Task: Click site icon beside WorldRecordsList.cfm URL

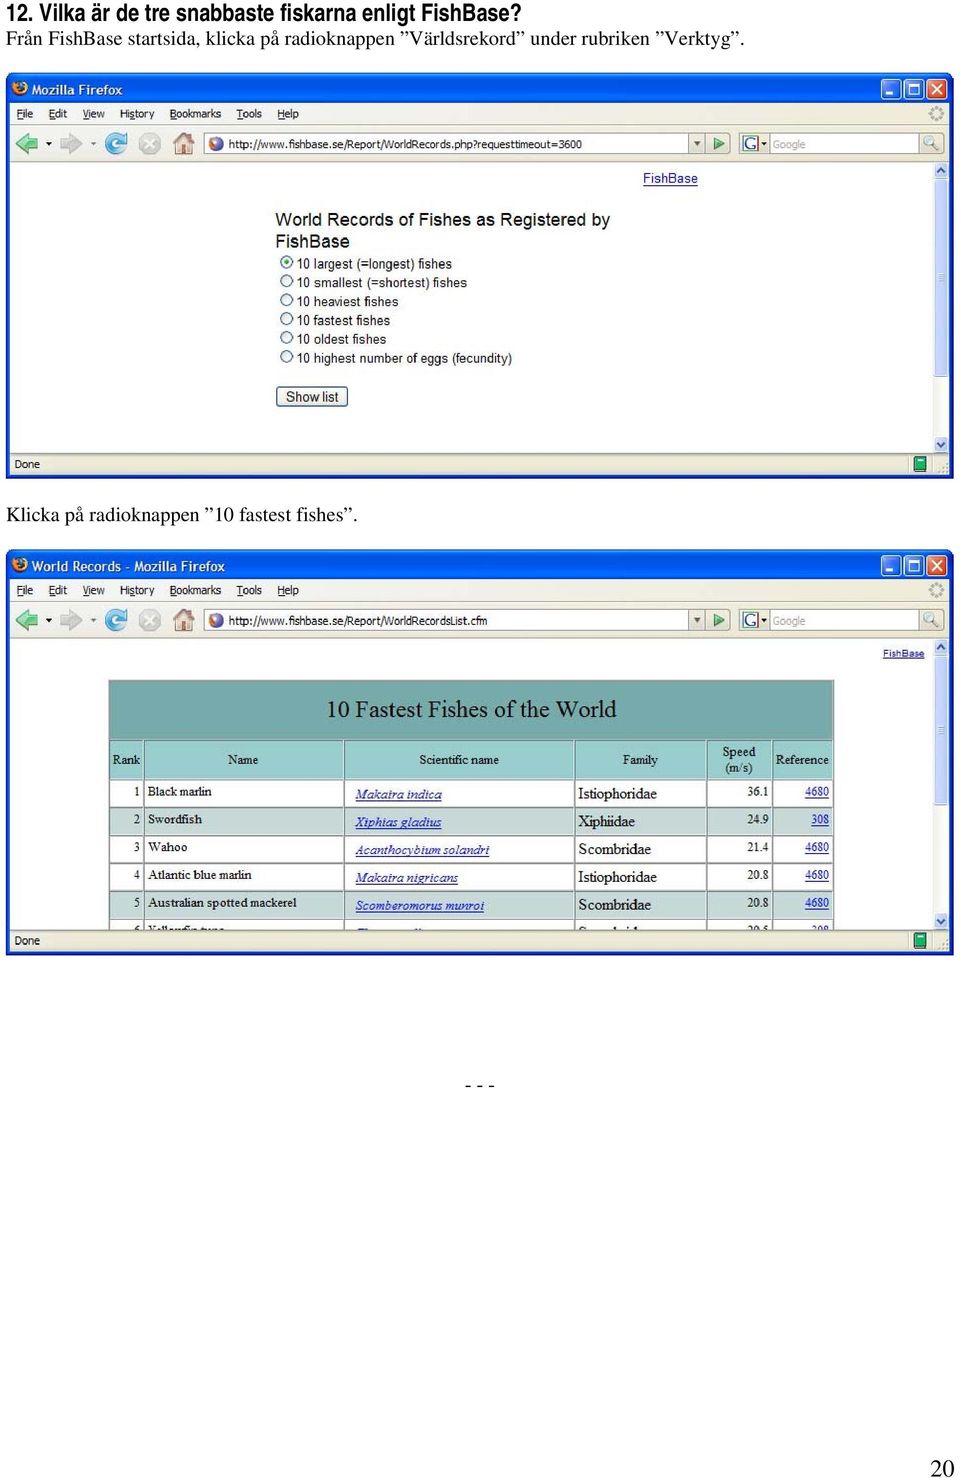Action: click(x=216, y=621)
